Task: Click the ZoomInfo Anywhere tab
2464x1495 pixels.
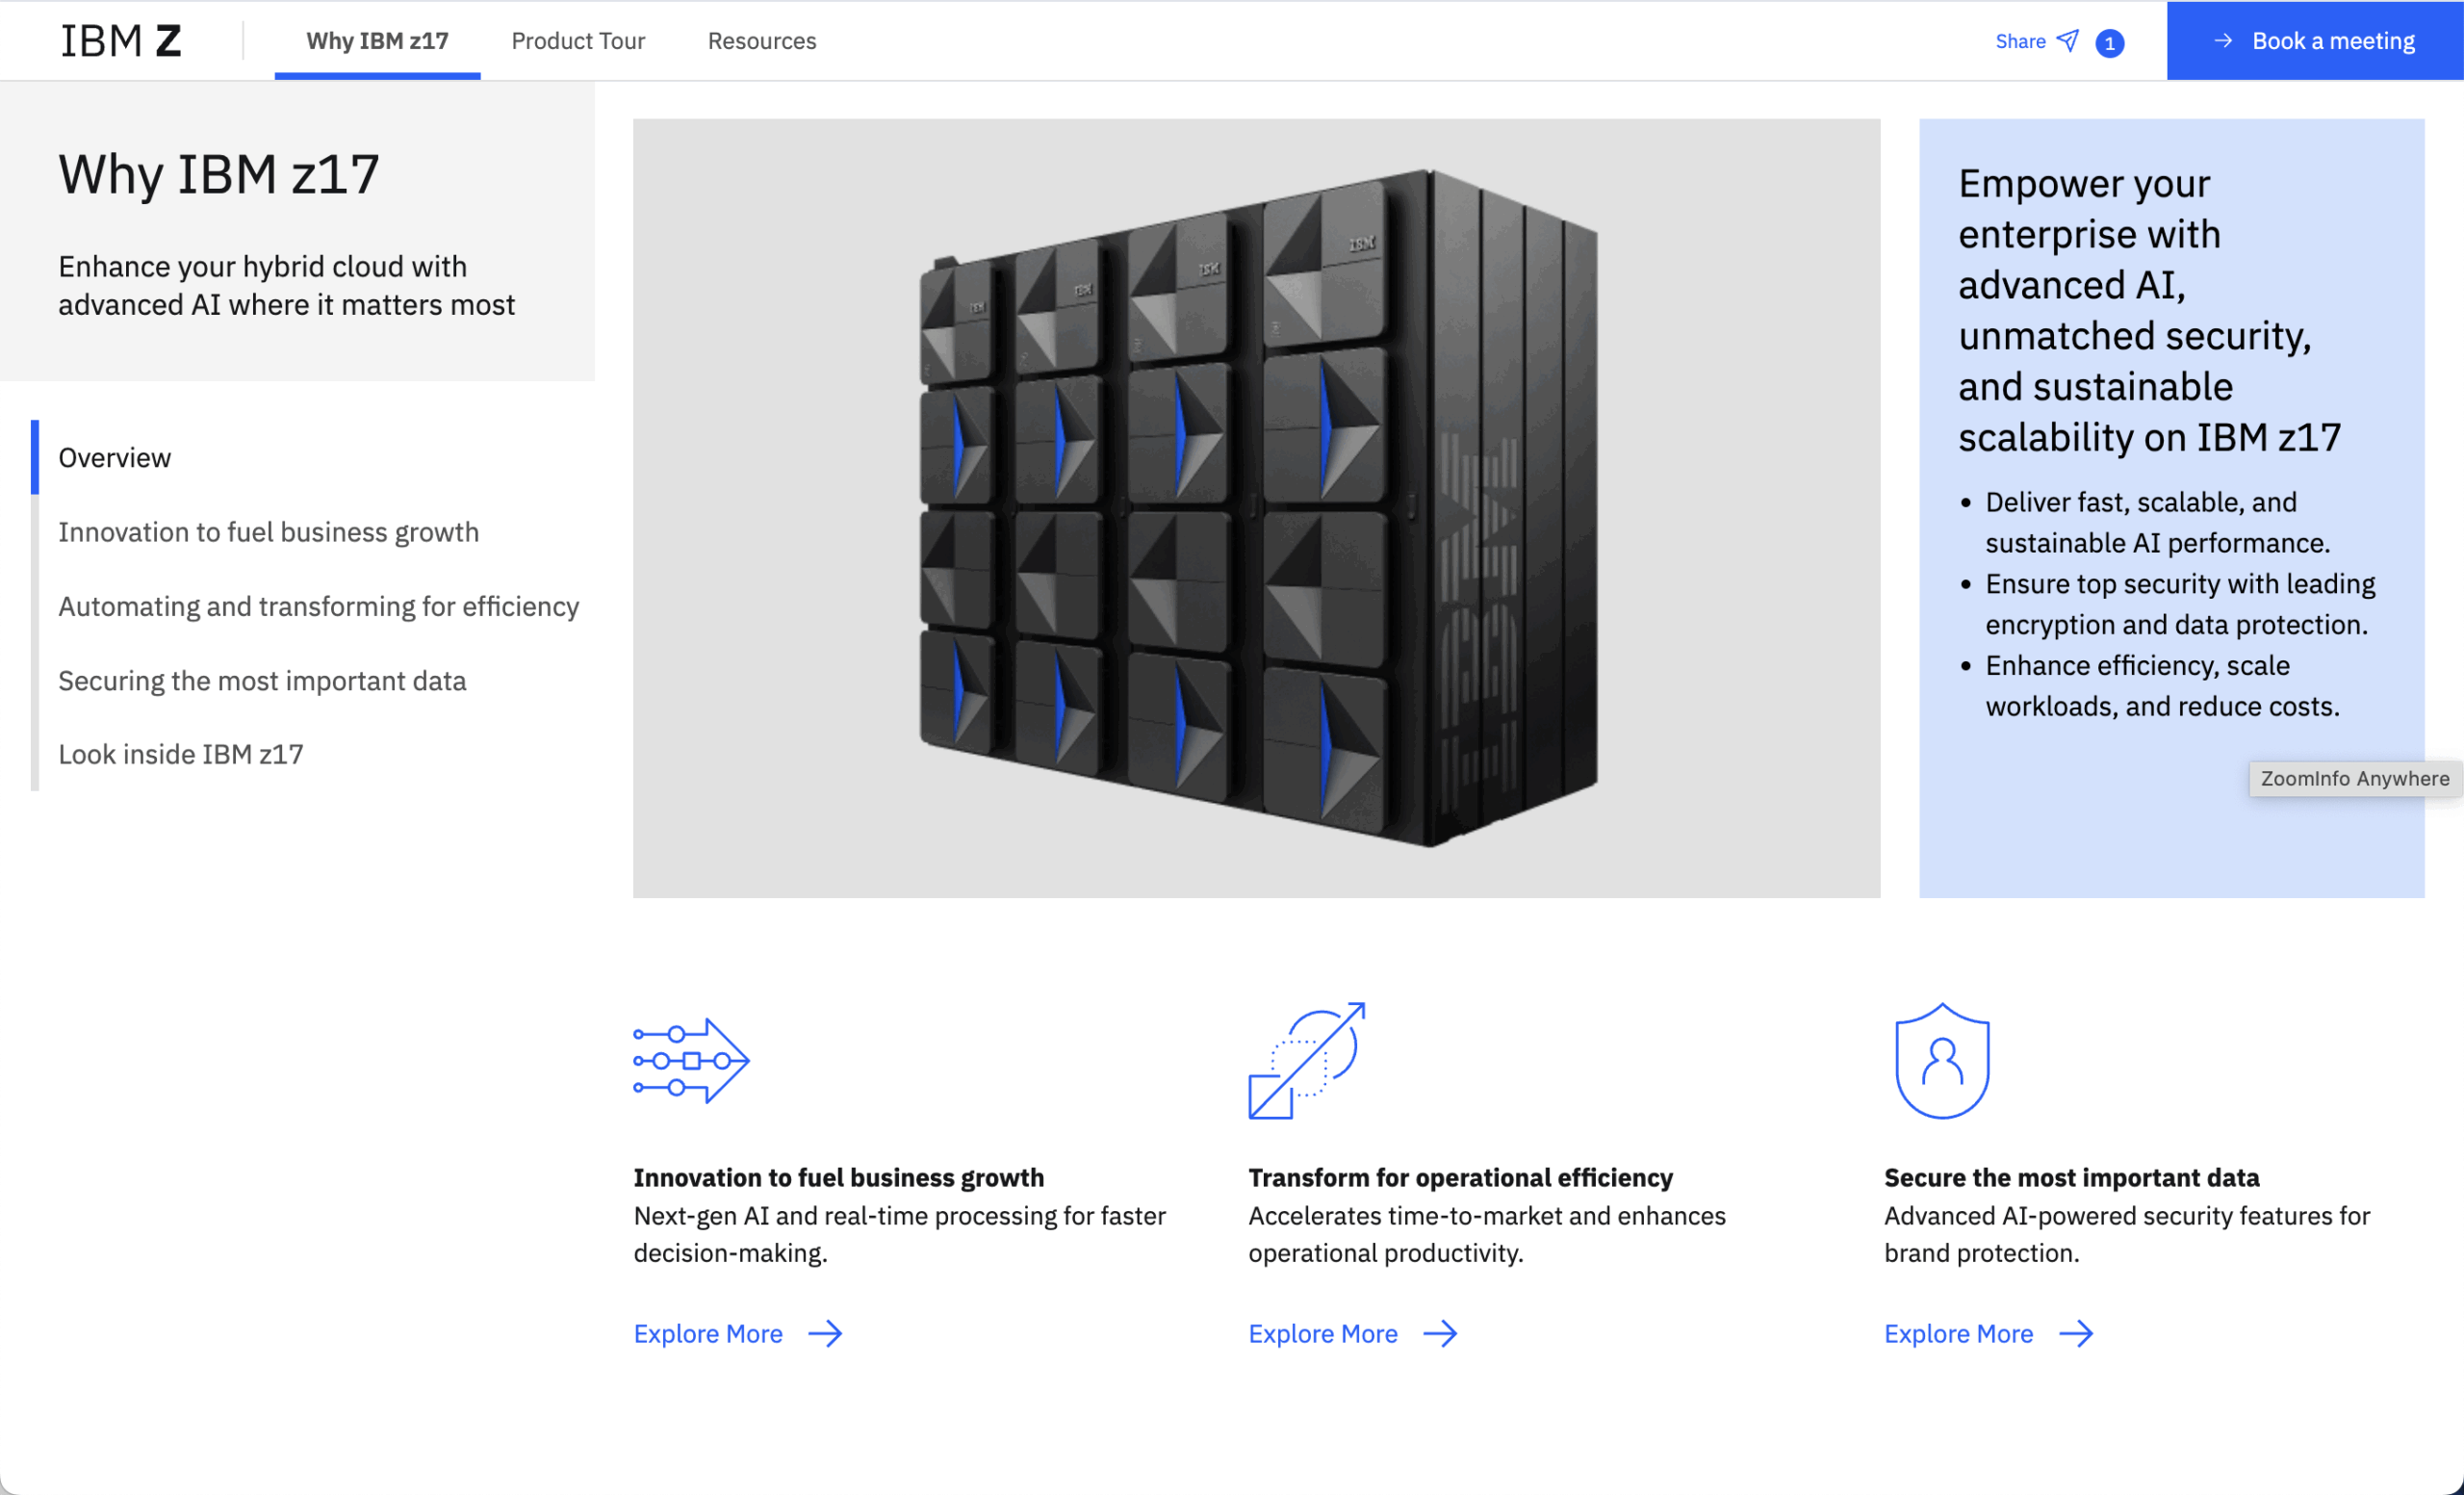Action: pyautogui.click(x=2355, y=778)
